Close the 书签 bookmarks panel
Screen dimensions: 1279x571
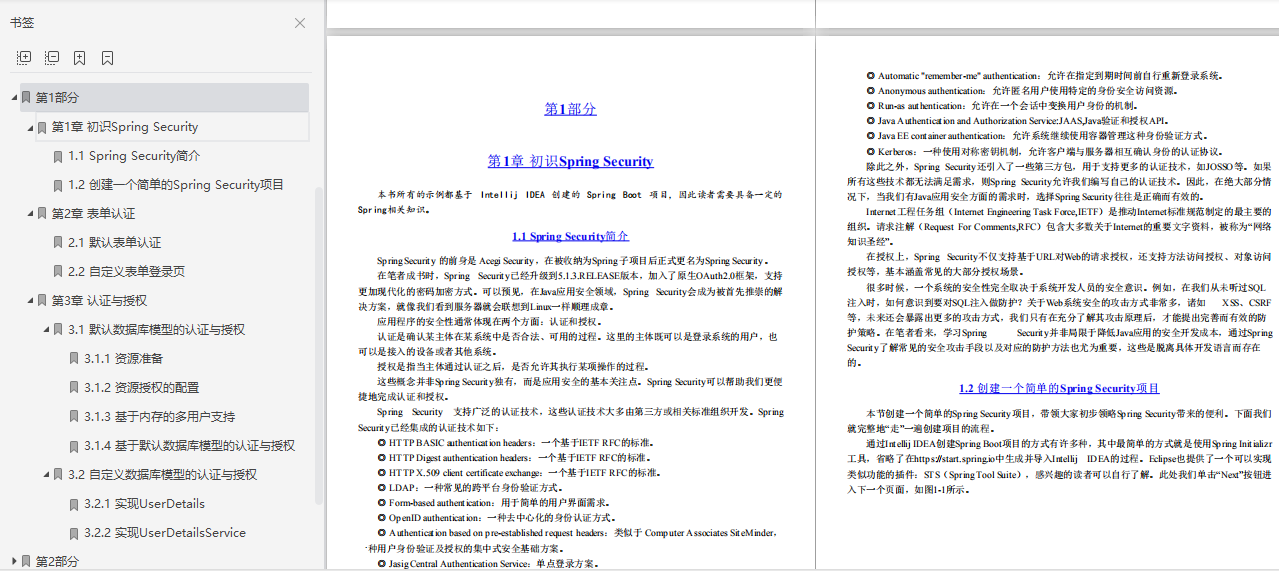[x=300, y=23]
